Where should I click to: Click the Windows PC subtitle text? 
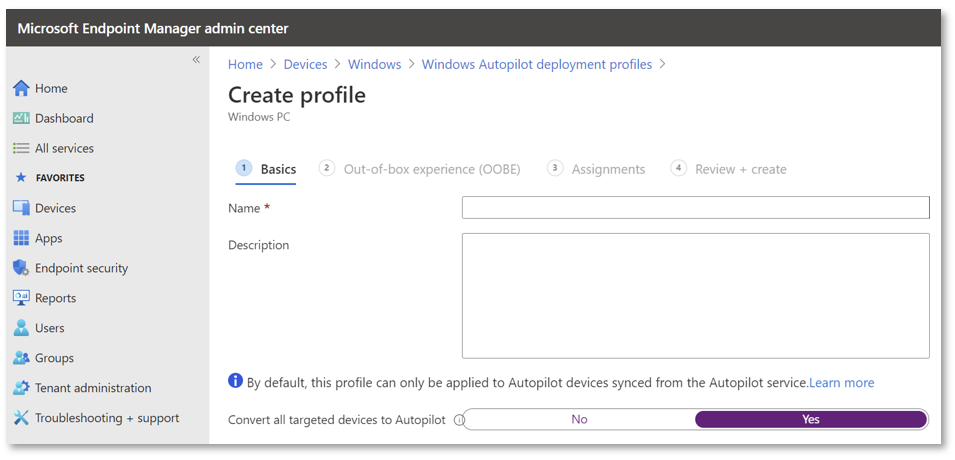click(x=259, y=117)
